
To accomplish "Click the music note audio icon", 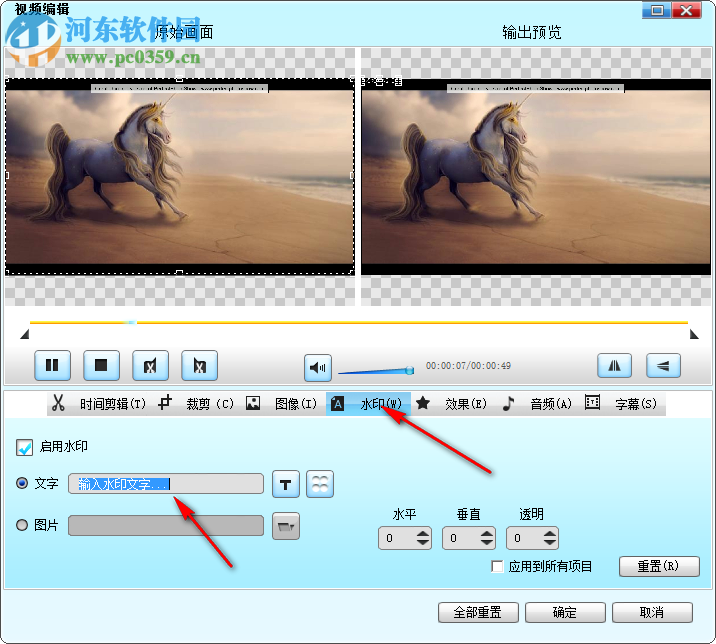I will (508, 403).
